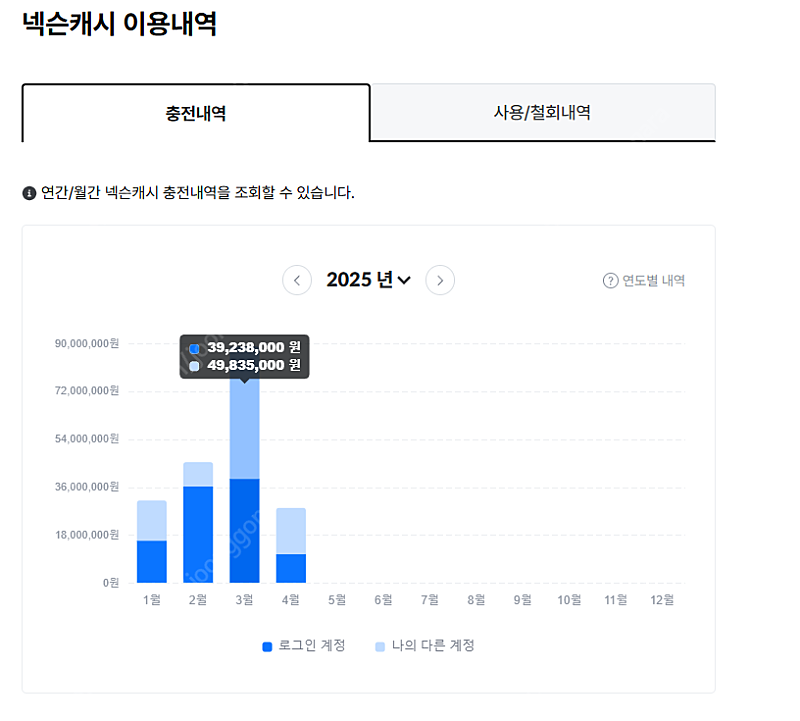The image size is (800, 721).
Task: Select the 3월 dark blue bar segment
Action: point(244,531)
